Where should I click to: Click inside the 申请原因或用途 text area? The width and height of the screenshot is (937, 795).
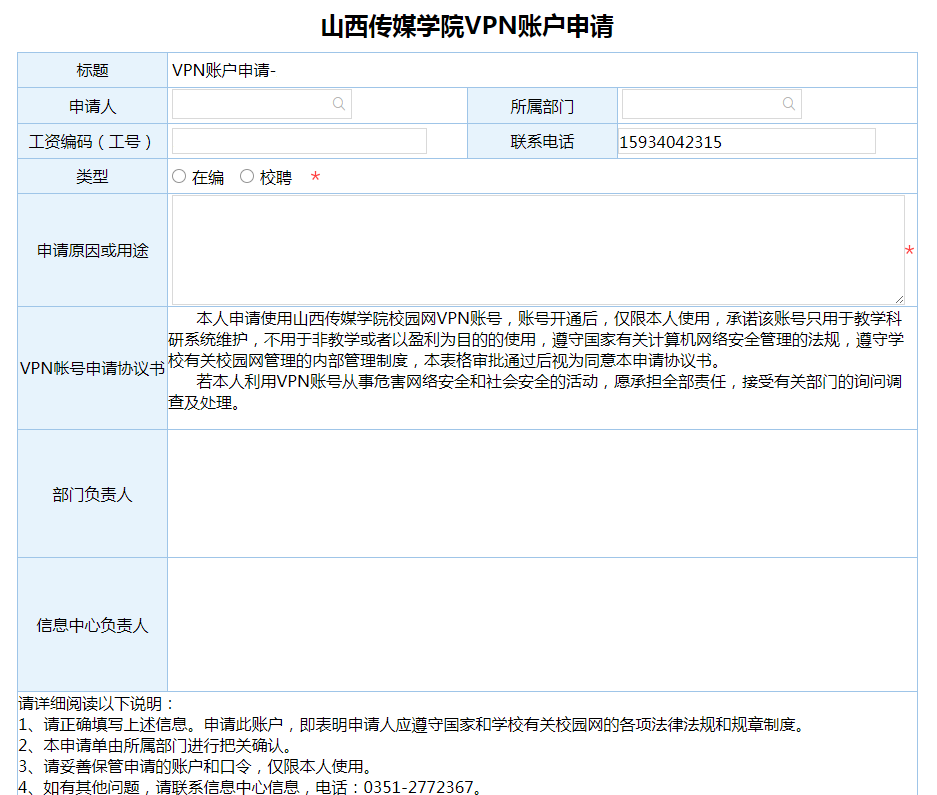click(x=537, y=249)
